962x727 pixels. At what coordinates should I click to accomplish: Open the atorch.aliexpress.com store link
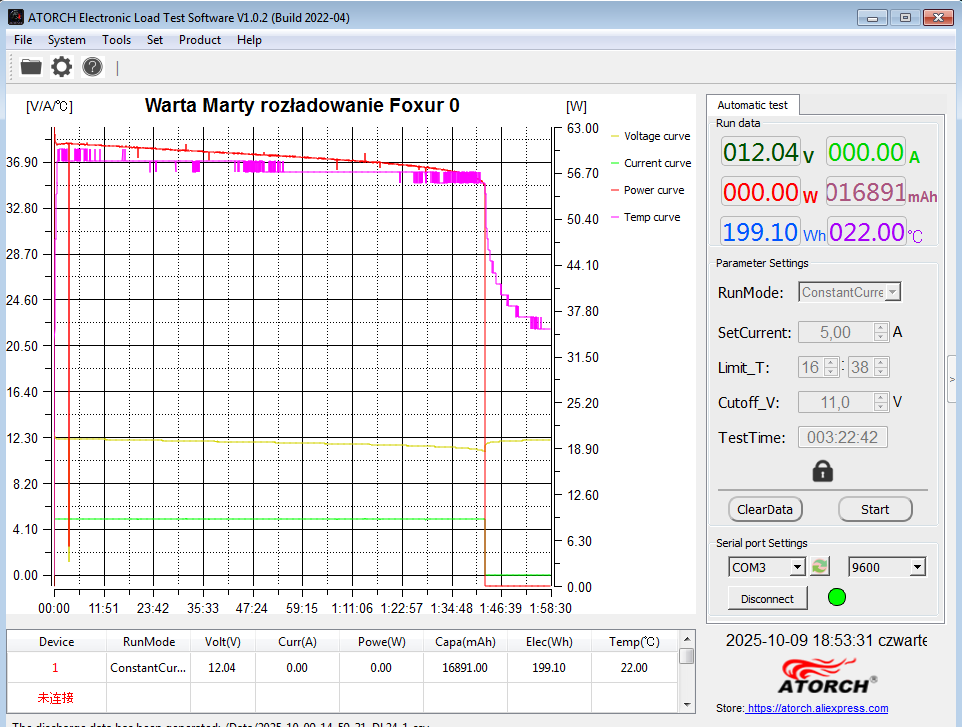817,708
